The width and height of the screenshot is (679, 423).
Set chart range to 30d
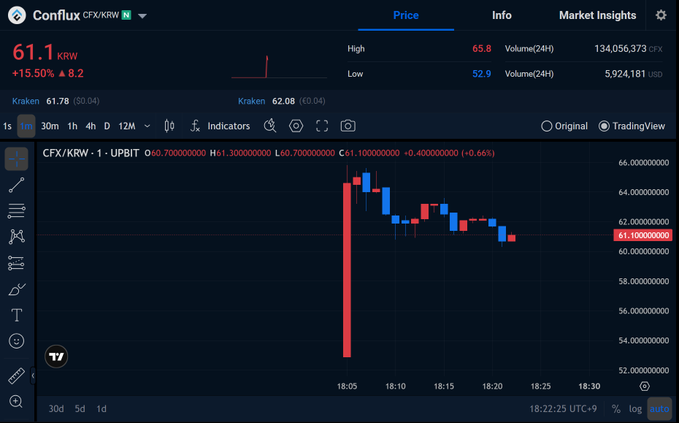(56, 409)
